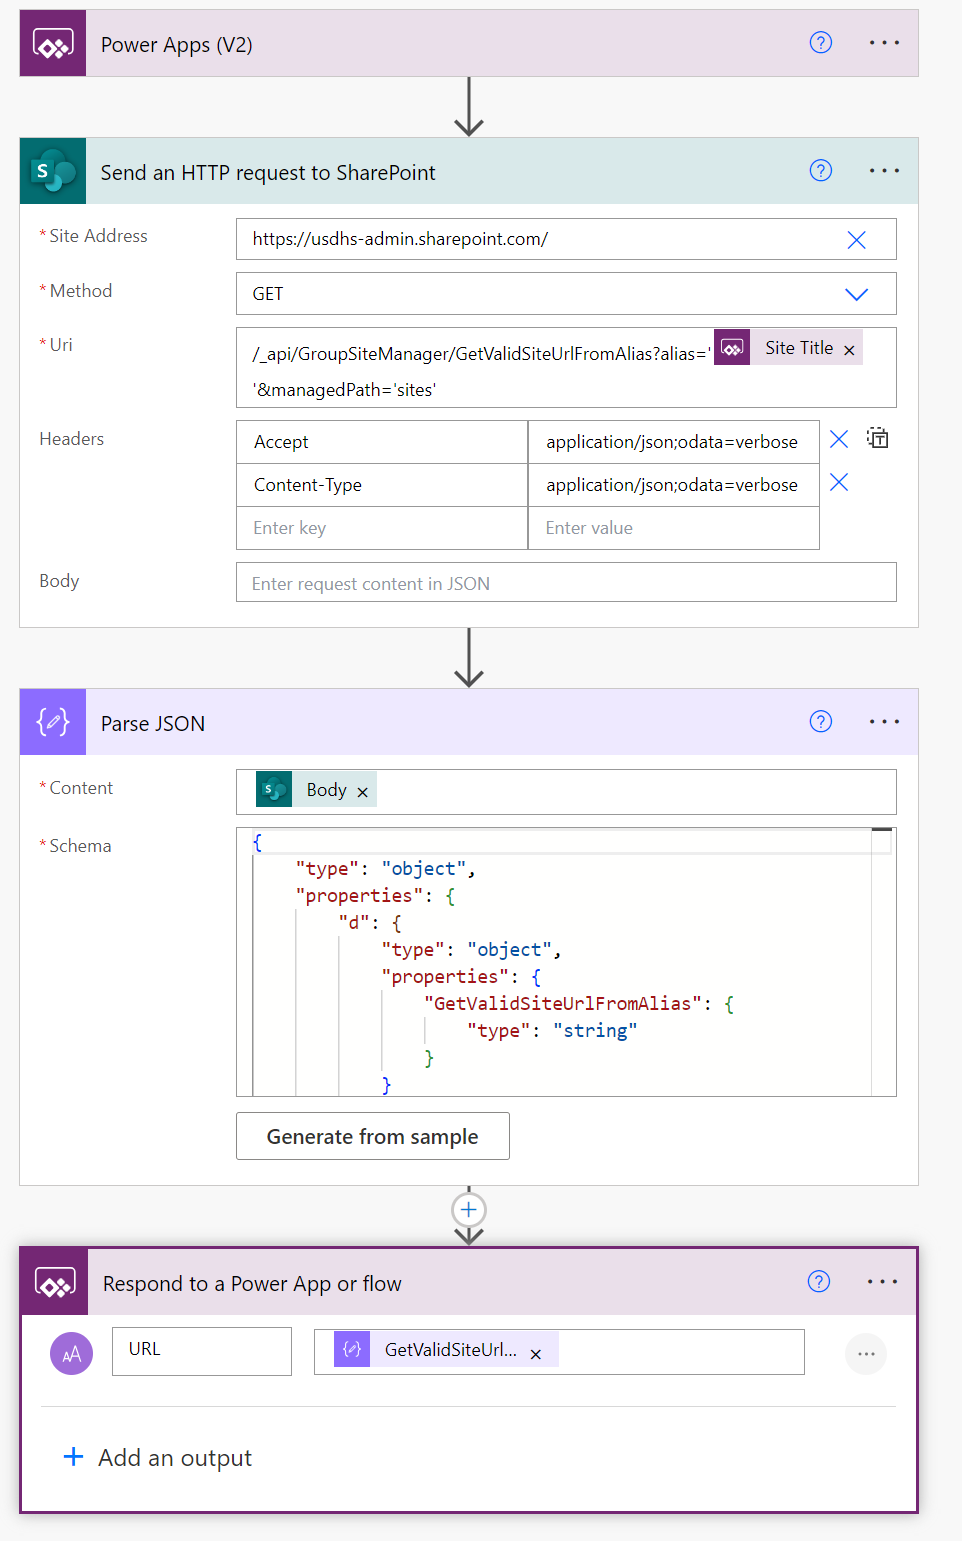Screen dimensions: 962x1541
Task: Click the Power Apps icon in Site Title token
Action: pos(732,348)
